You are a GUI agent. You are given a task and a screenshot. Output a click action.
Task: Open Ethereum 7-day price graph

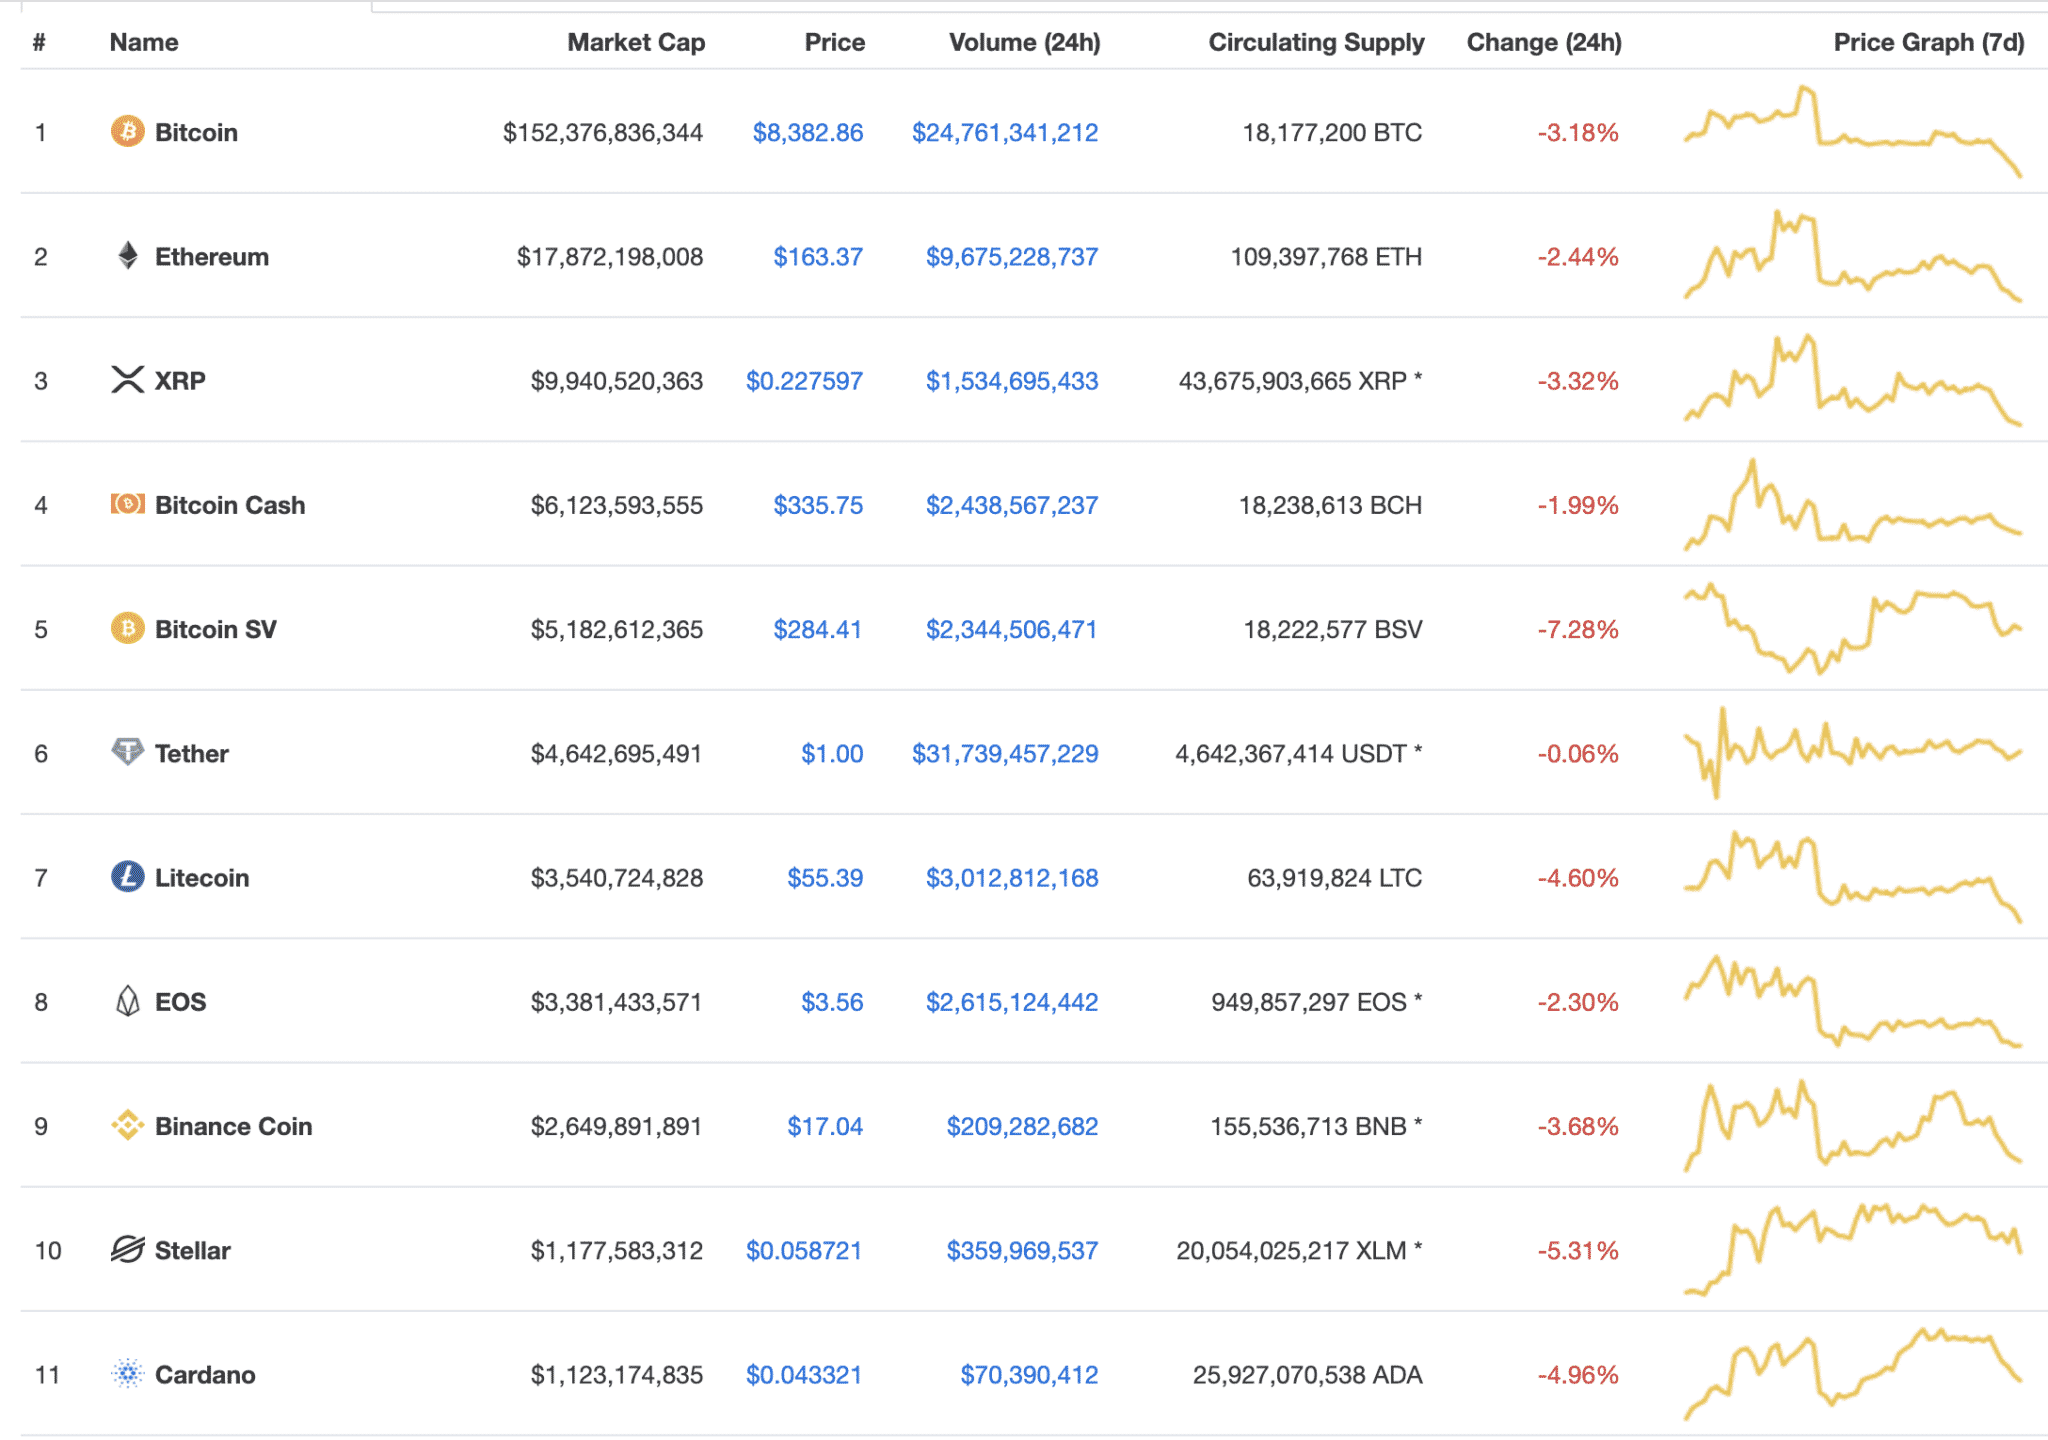point(1853,255)
